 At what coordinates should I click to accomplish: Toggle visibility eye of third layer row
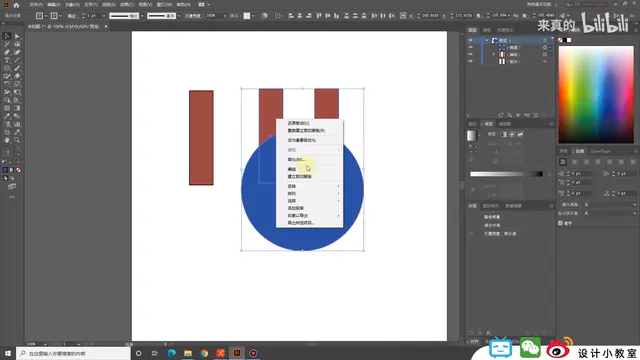point(470,54)
